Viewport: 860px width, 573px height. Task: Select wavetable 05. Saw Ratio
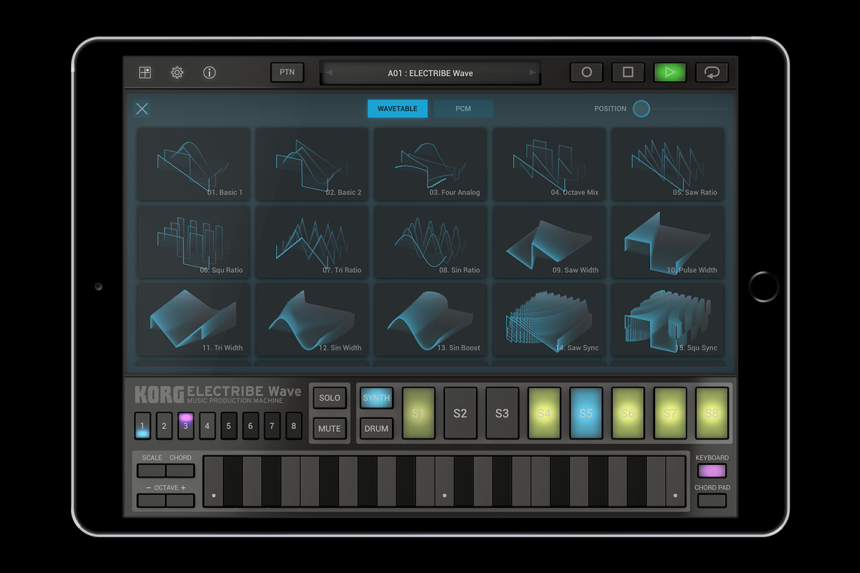(667, 164)
